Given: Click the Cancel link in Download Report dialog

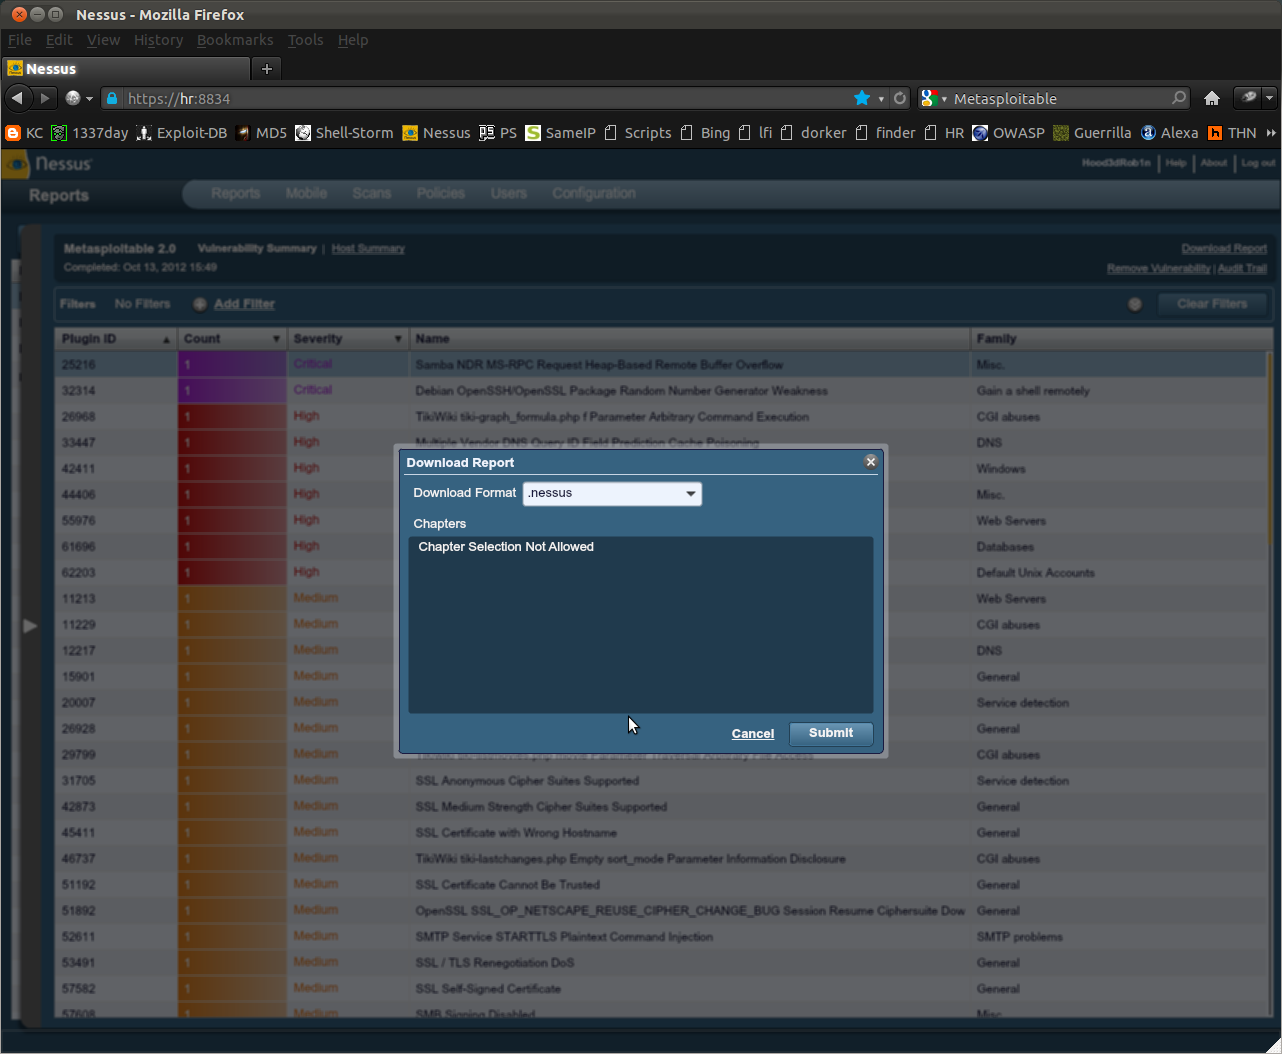Looking at the screenshot, I should tap(753, 734).
